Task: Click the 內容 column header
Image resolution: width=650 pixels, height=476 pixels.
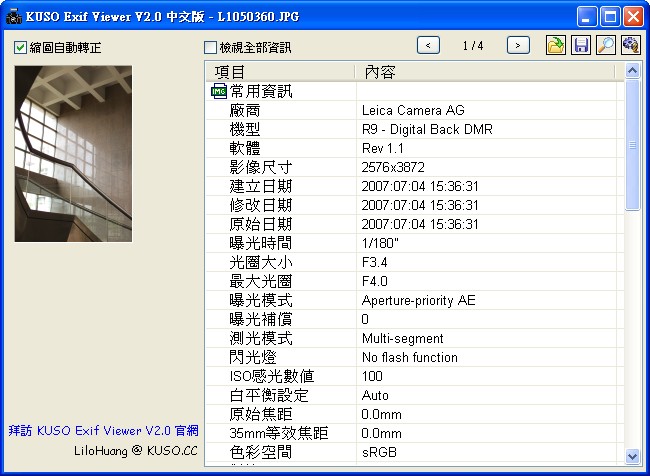Action: (x=485, y=72)
